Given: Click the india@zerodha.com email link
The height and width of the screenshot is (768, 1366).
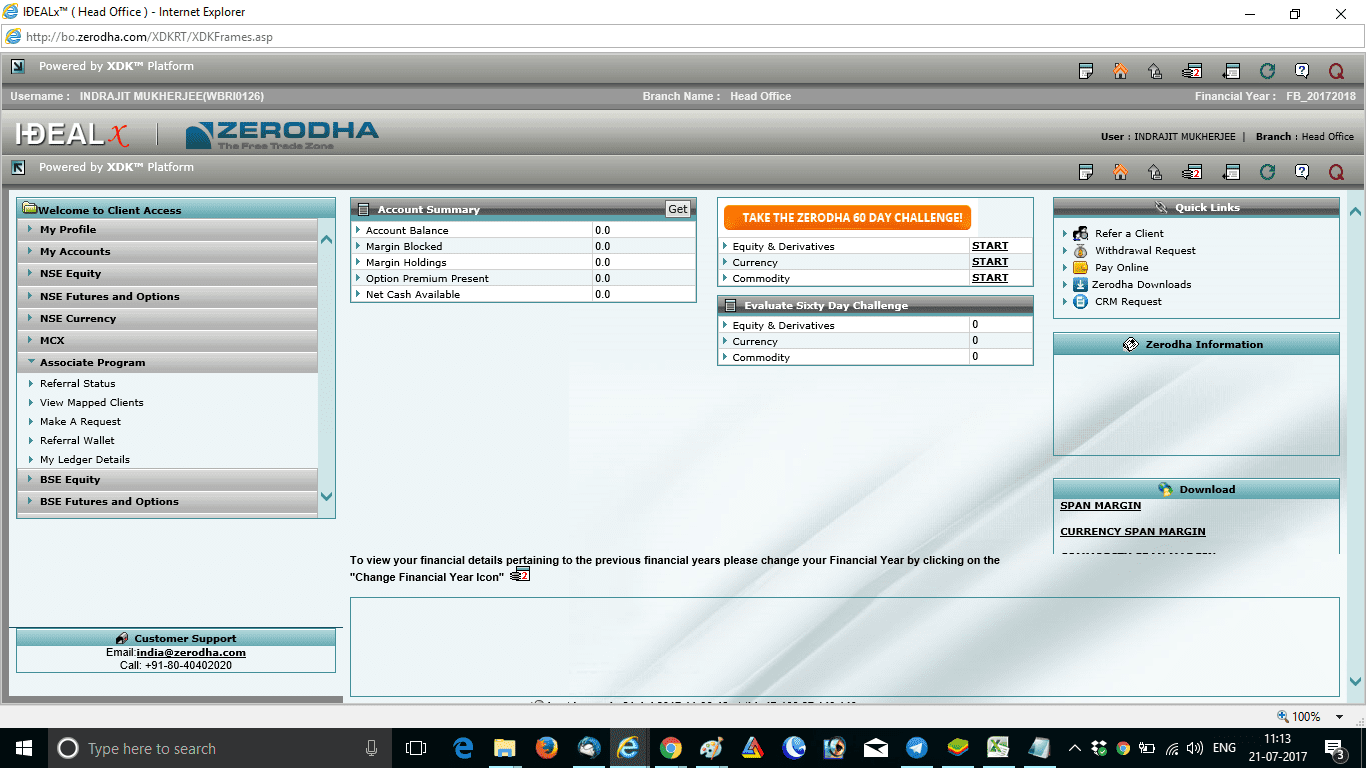Looking at the screenshot, I should [191, 653].
